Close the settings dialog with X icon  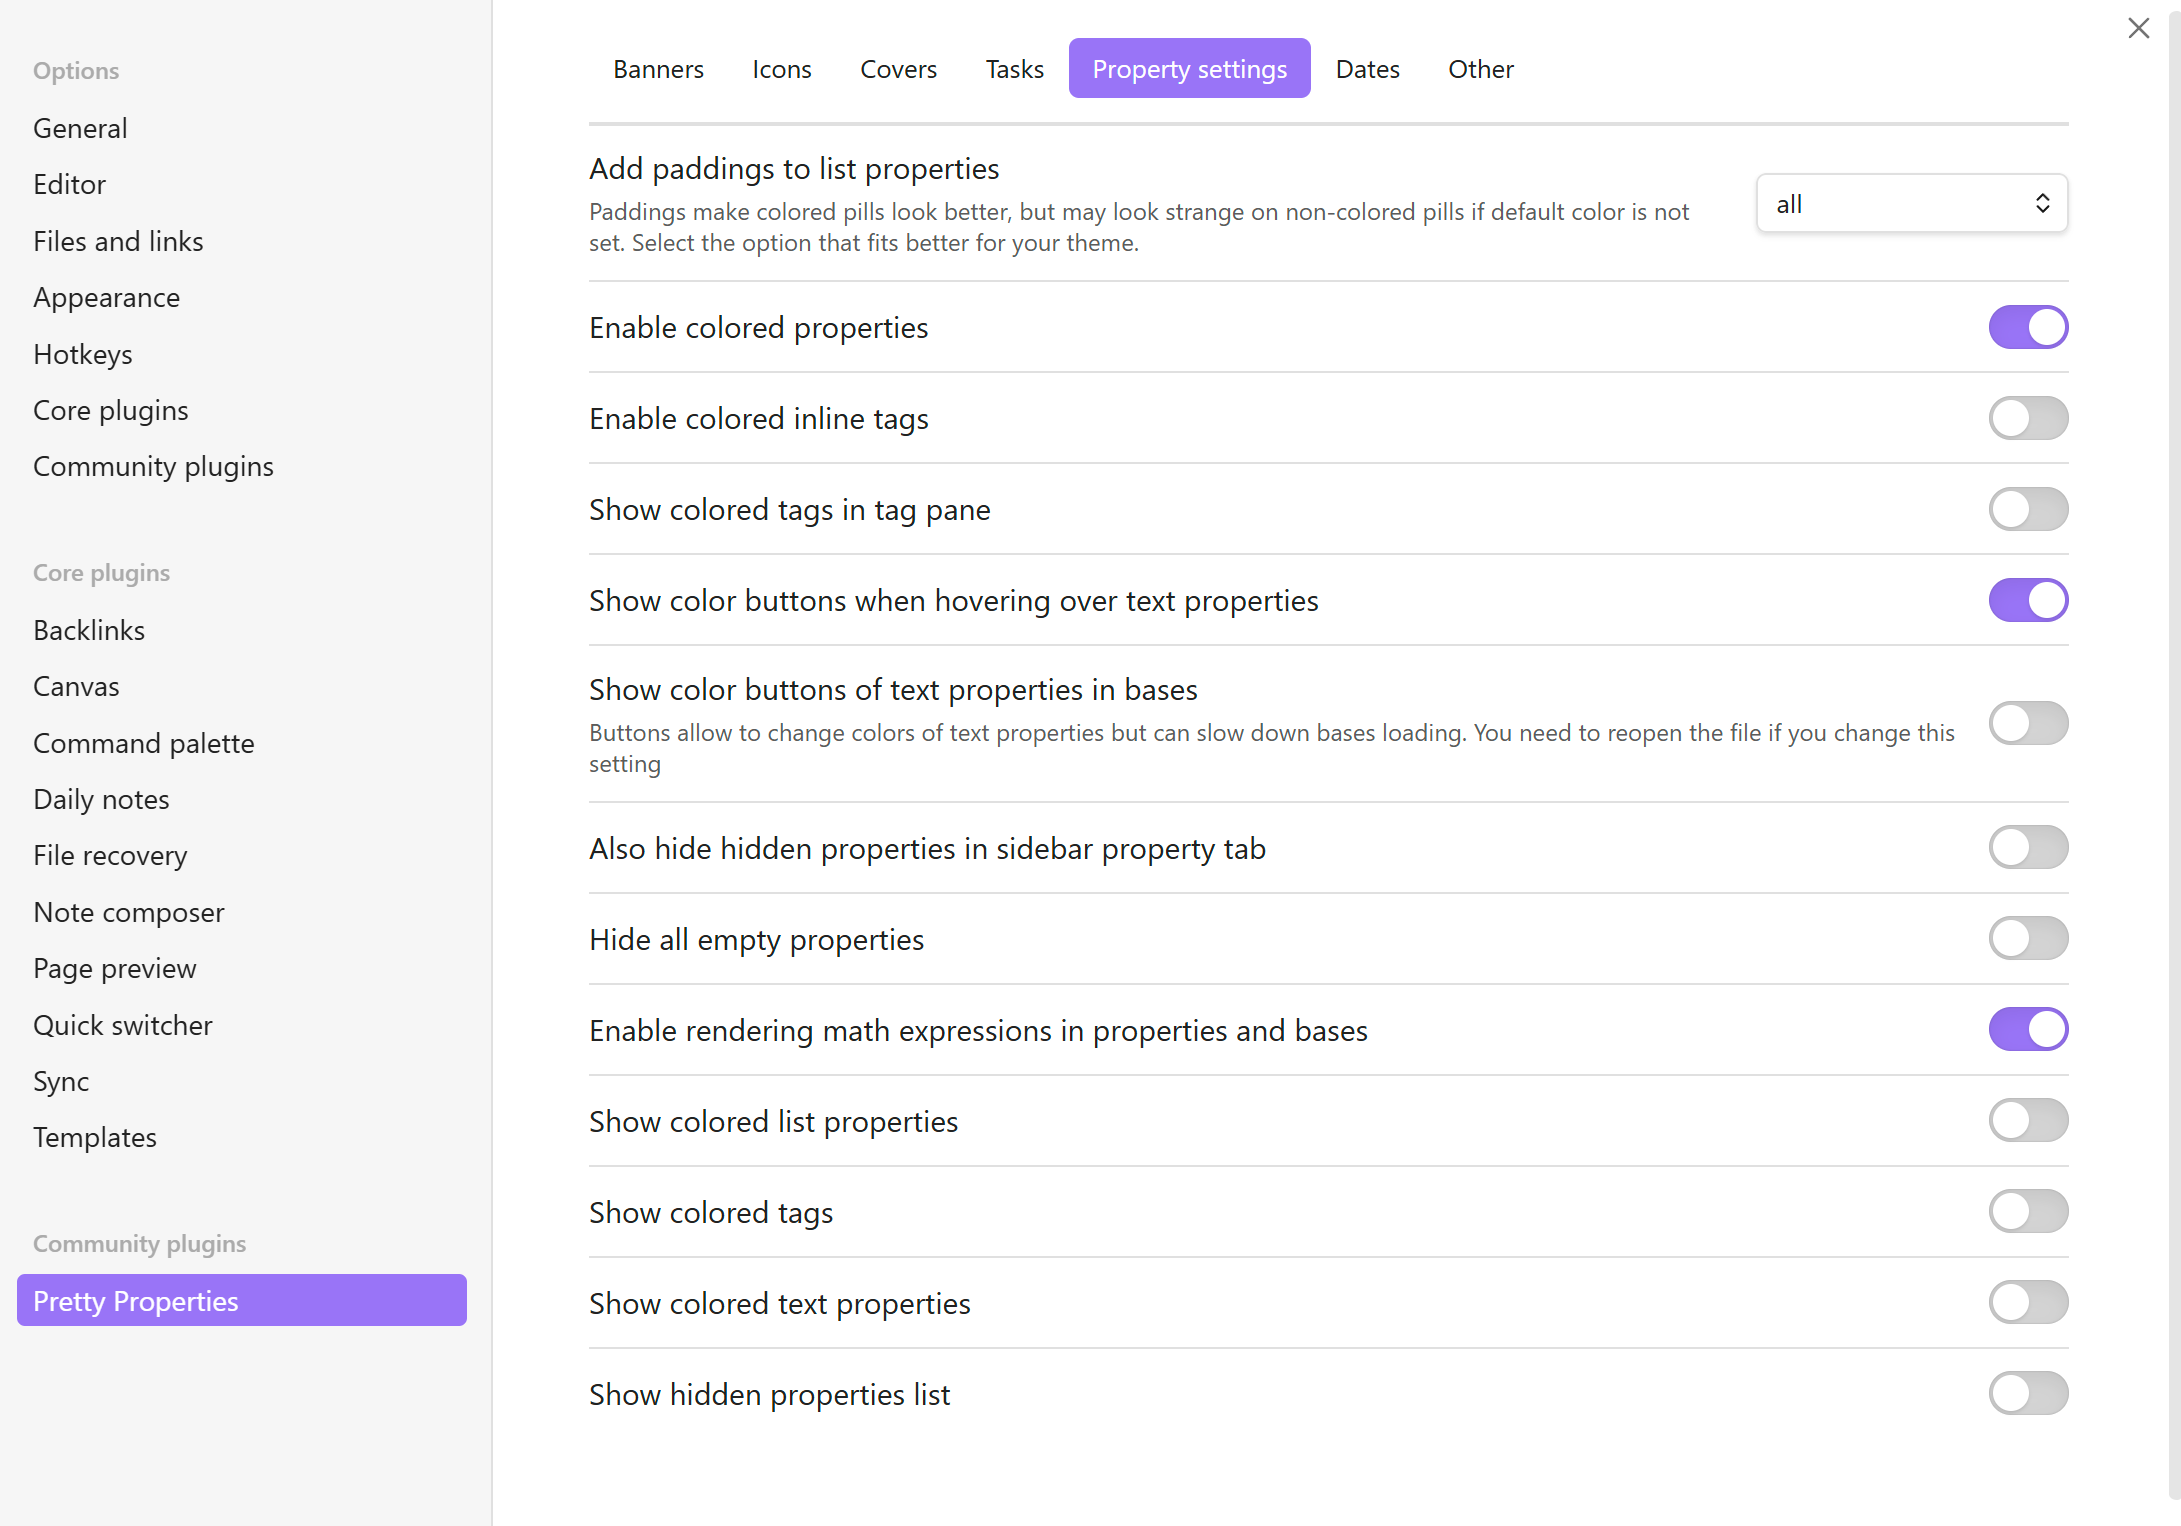click(x=2138, y=28)
